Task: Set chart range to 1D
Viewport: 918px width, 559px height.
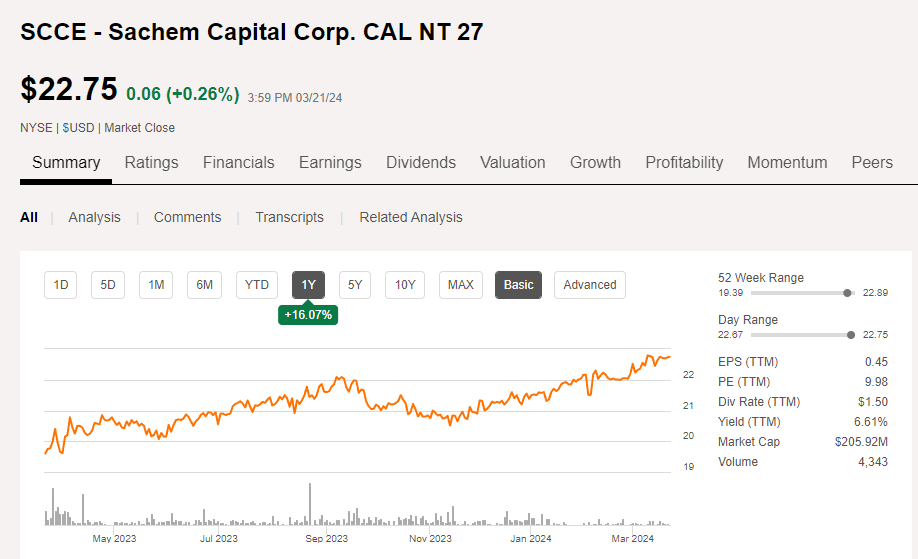Action: point(61,285)
